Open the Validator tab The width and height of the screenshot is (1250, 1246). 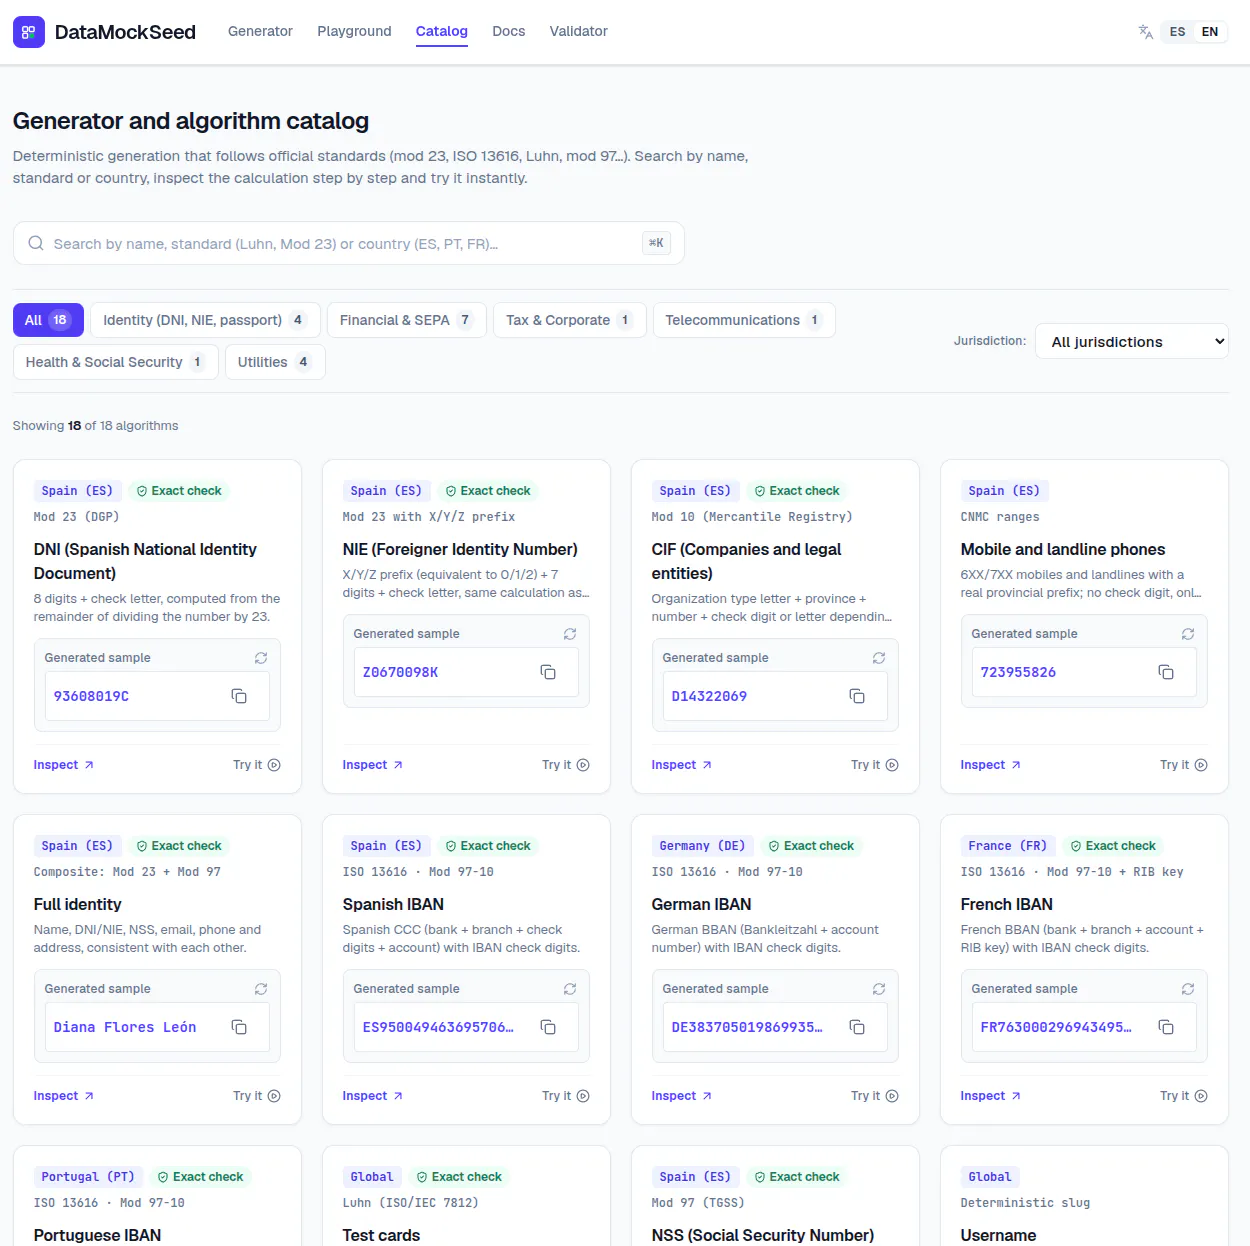(x=578, y=31)
